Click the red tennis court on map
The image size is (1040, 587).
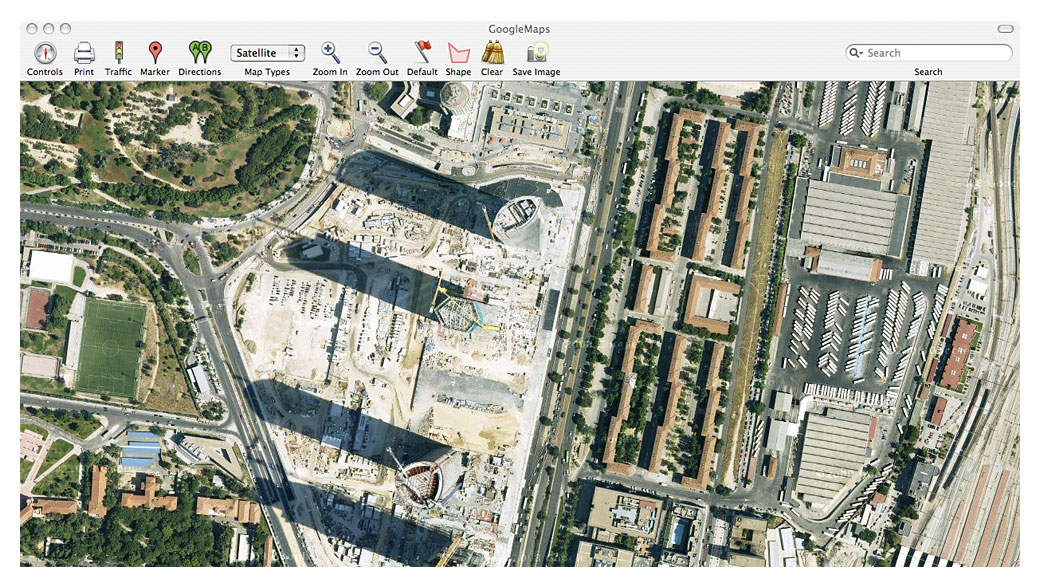pyautogui.click(x=37, y=309)
